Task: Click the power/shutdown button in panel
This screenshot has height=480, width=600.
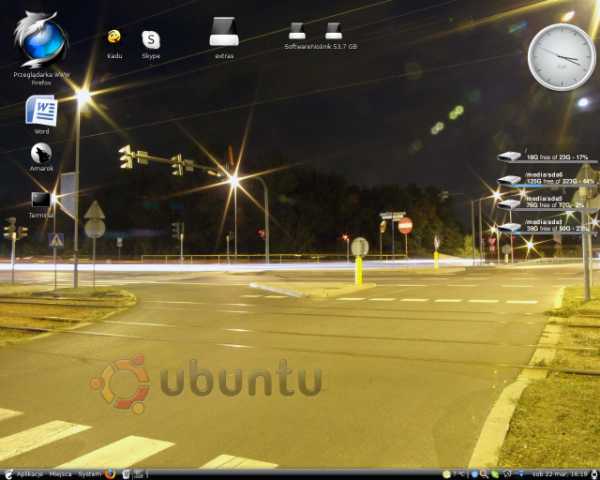Action: tap(594, 475)
